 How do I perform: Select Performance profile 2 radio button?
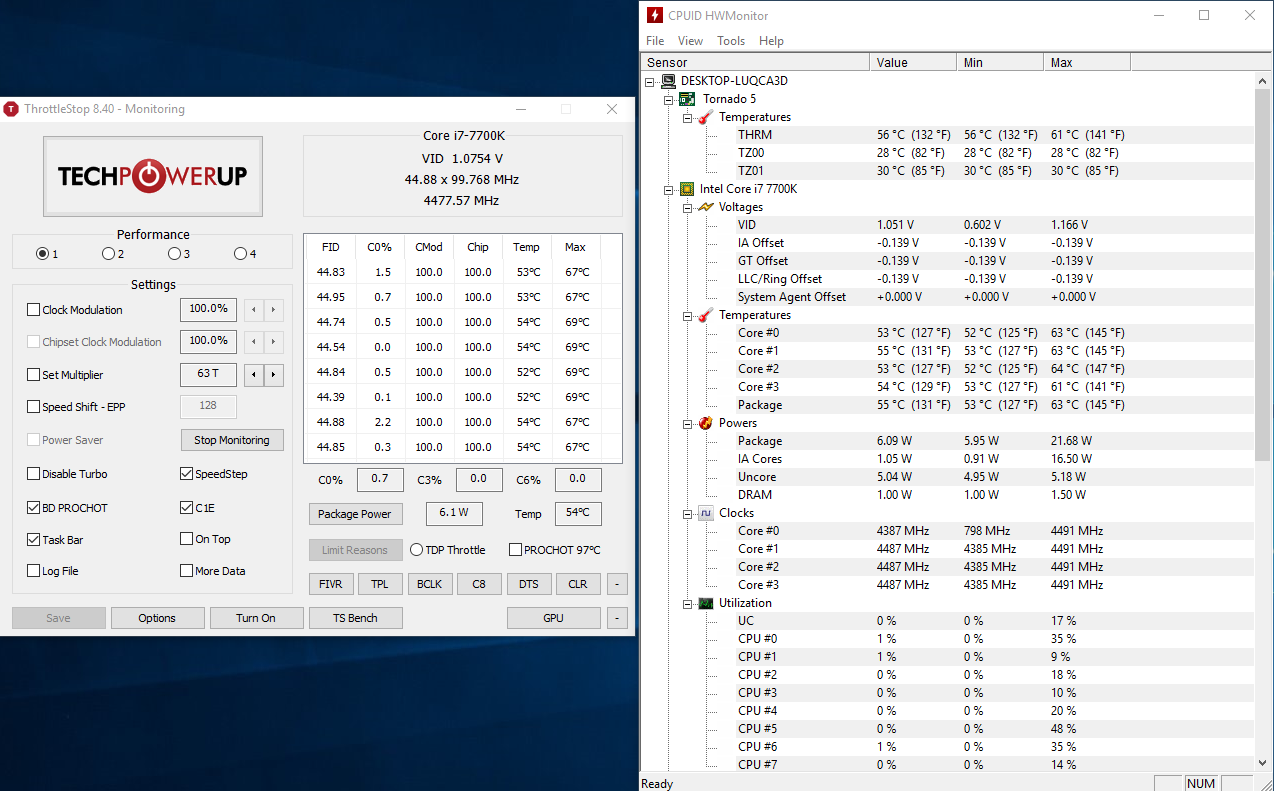pos(108,254)
